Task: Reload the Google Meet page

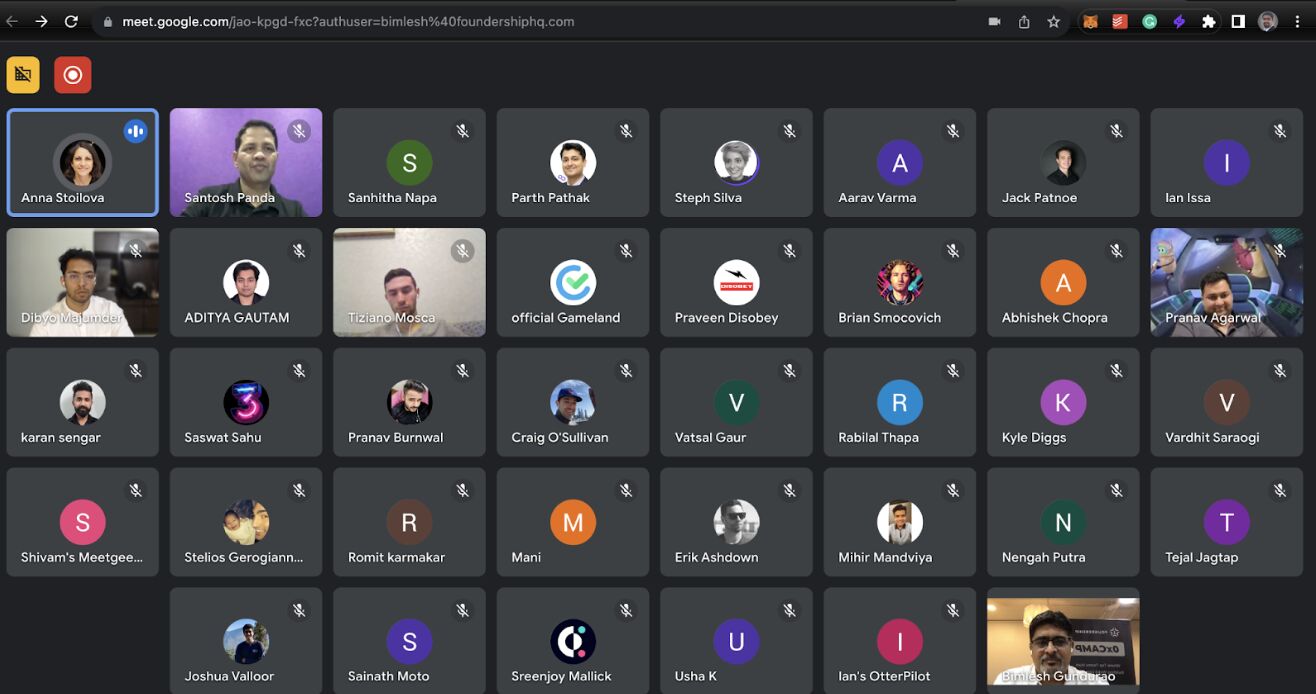Action: [71, 21]
